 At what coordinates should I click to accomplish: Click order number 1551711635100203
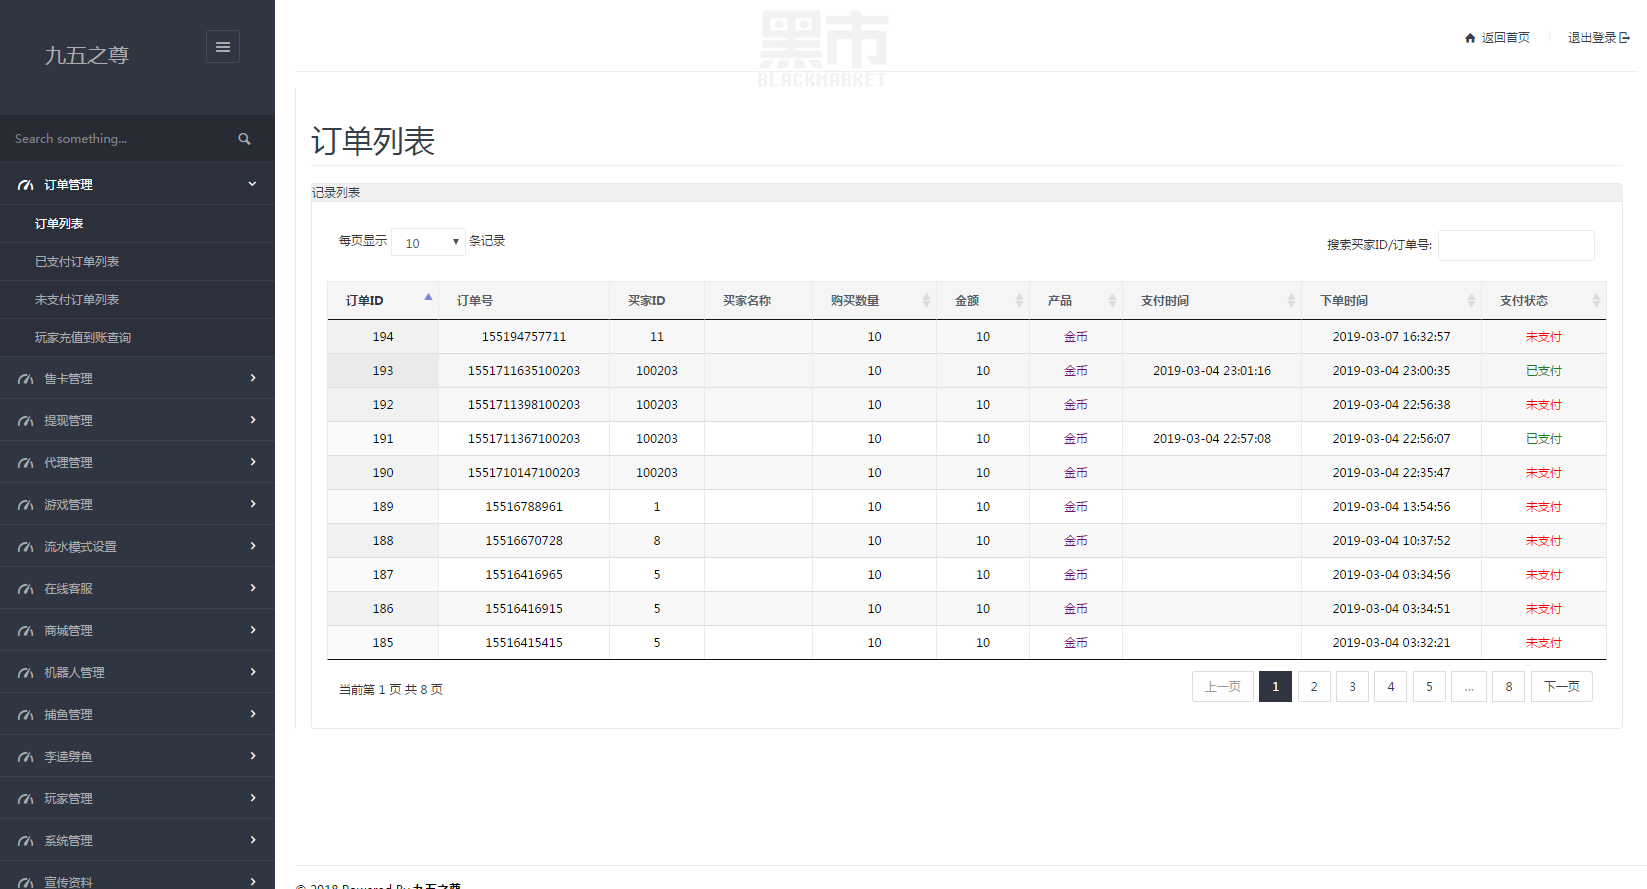click(524, 371)
